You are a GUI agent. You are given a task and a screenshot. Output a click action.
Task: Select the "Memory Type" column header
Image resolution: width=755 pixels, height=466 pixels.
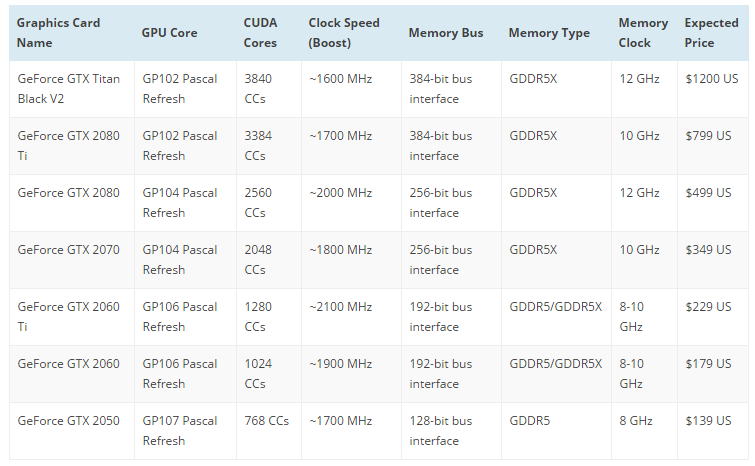549,33
